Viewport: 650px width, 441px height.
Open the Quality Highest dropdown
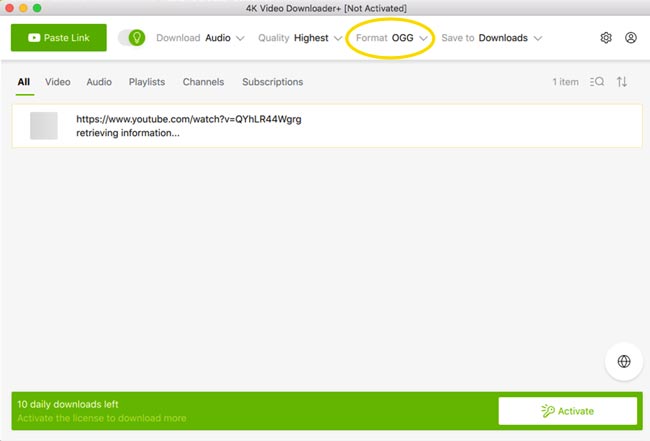pyautogui.click(x=300, y=38)
